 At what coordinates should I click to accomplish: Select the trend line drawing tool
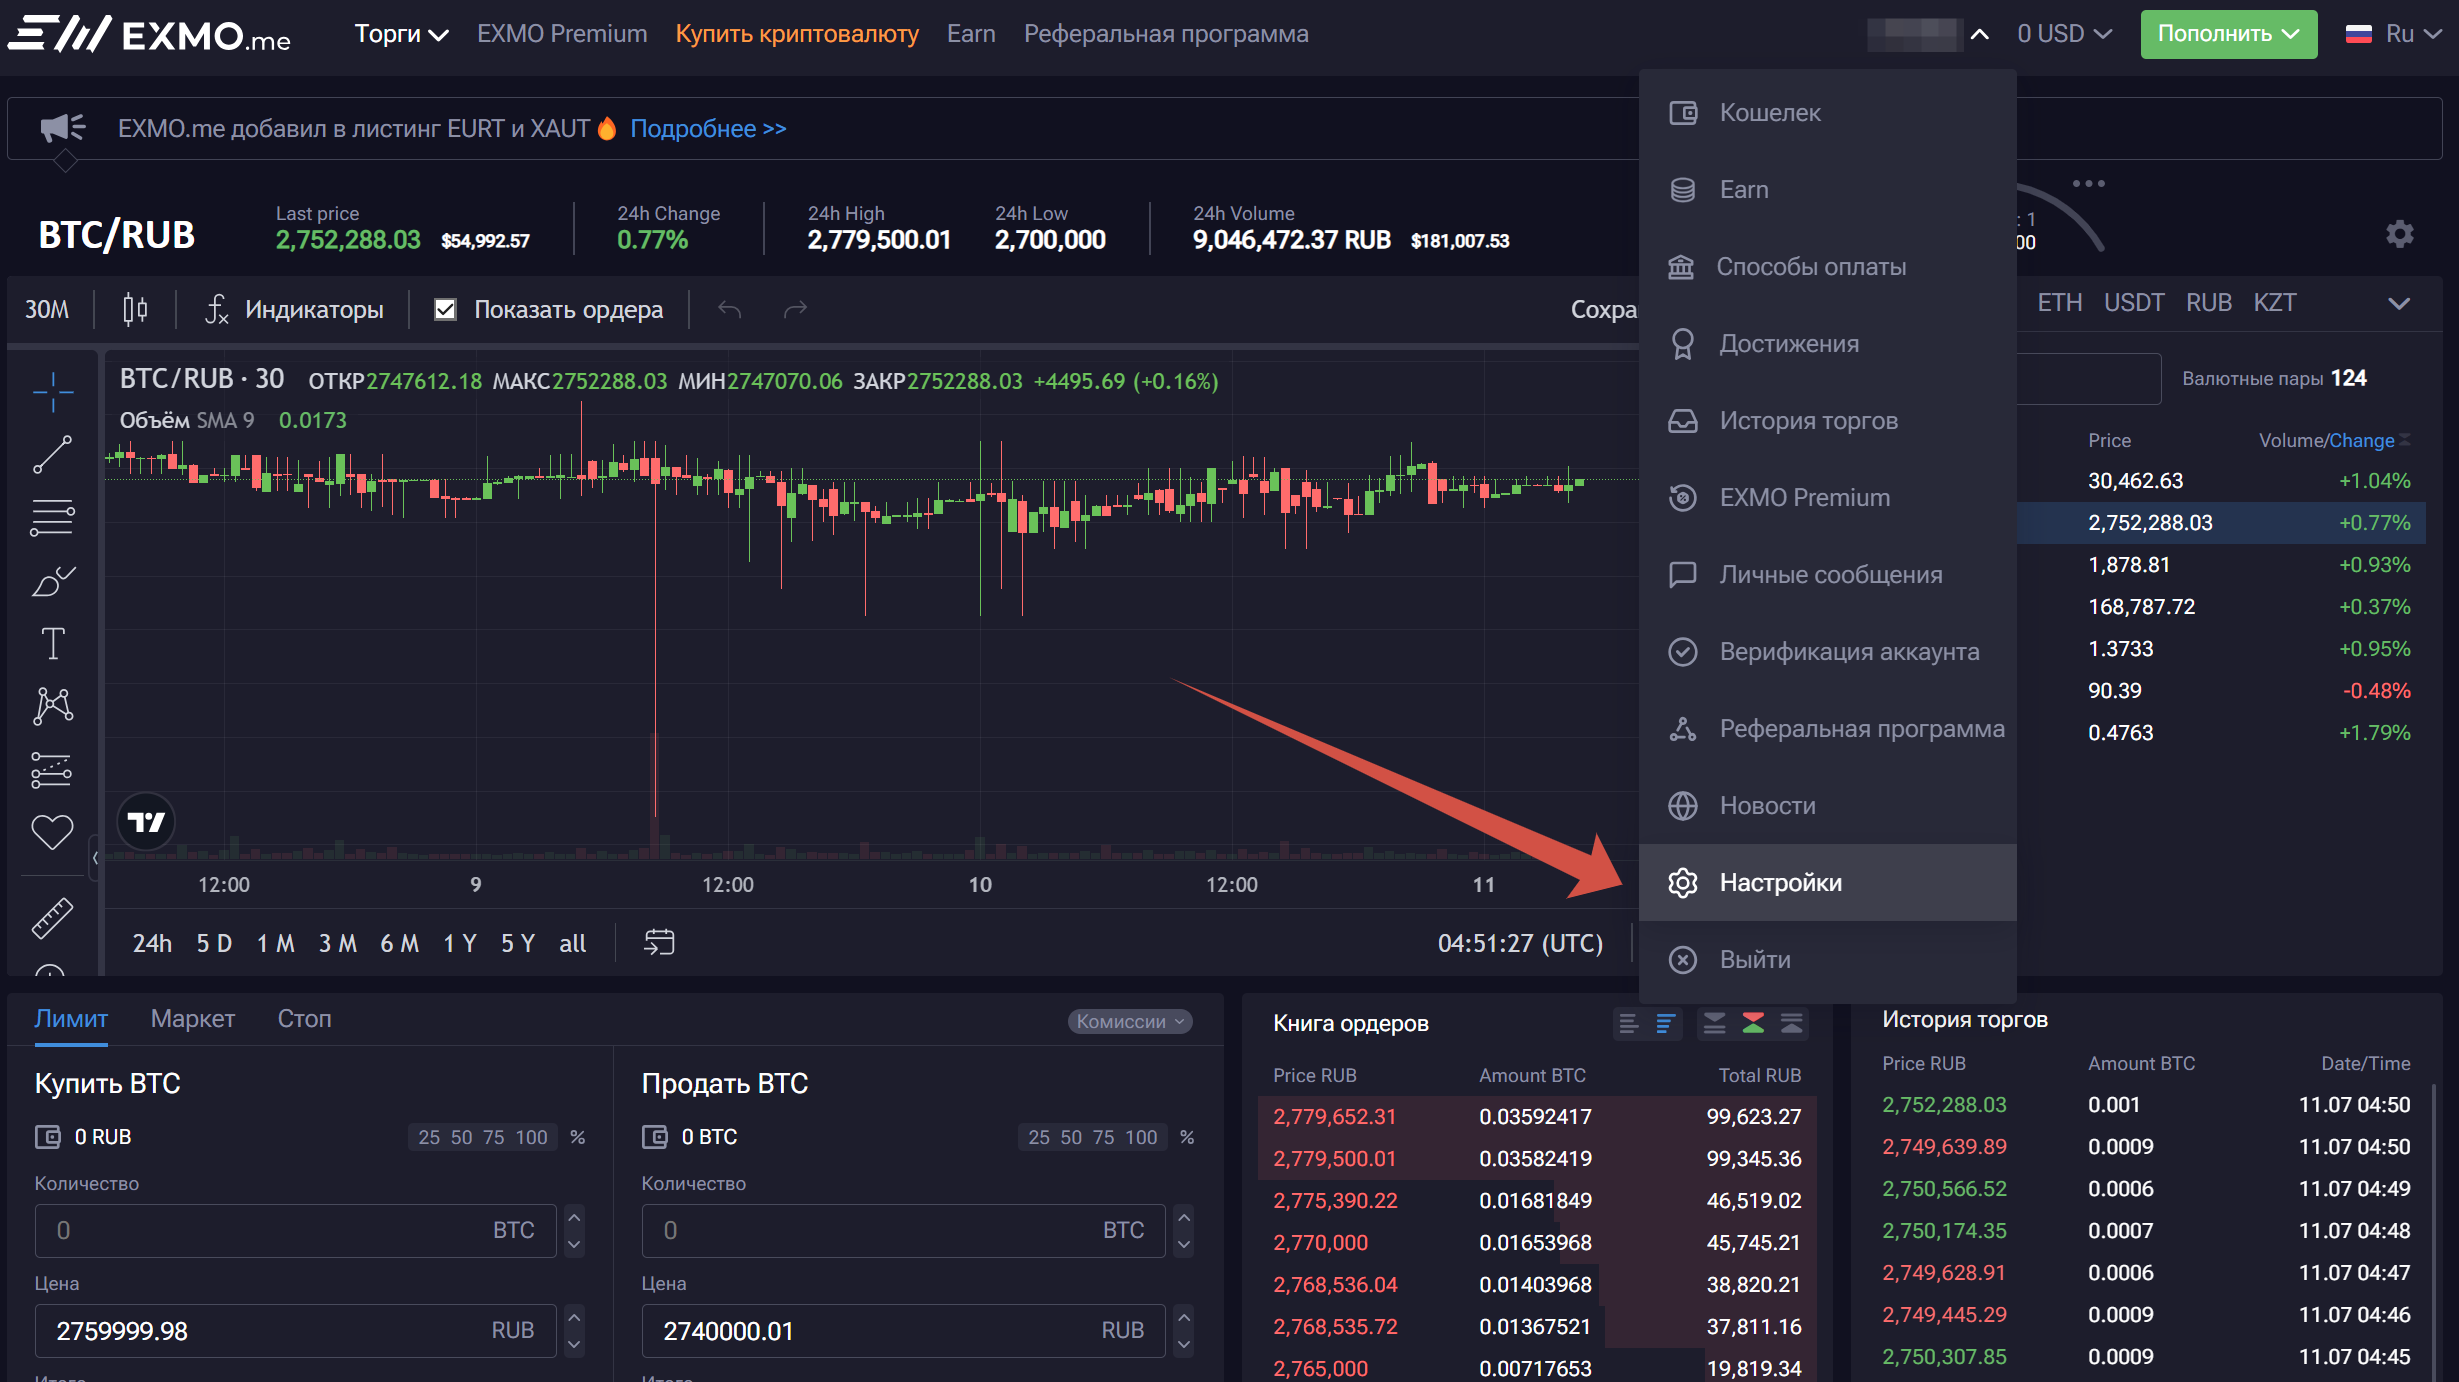(53, 454)
